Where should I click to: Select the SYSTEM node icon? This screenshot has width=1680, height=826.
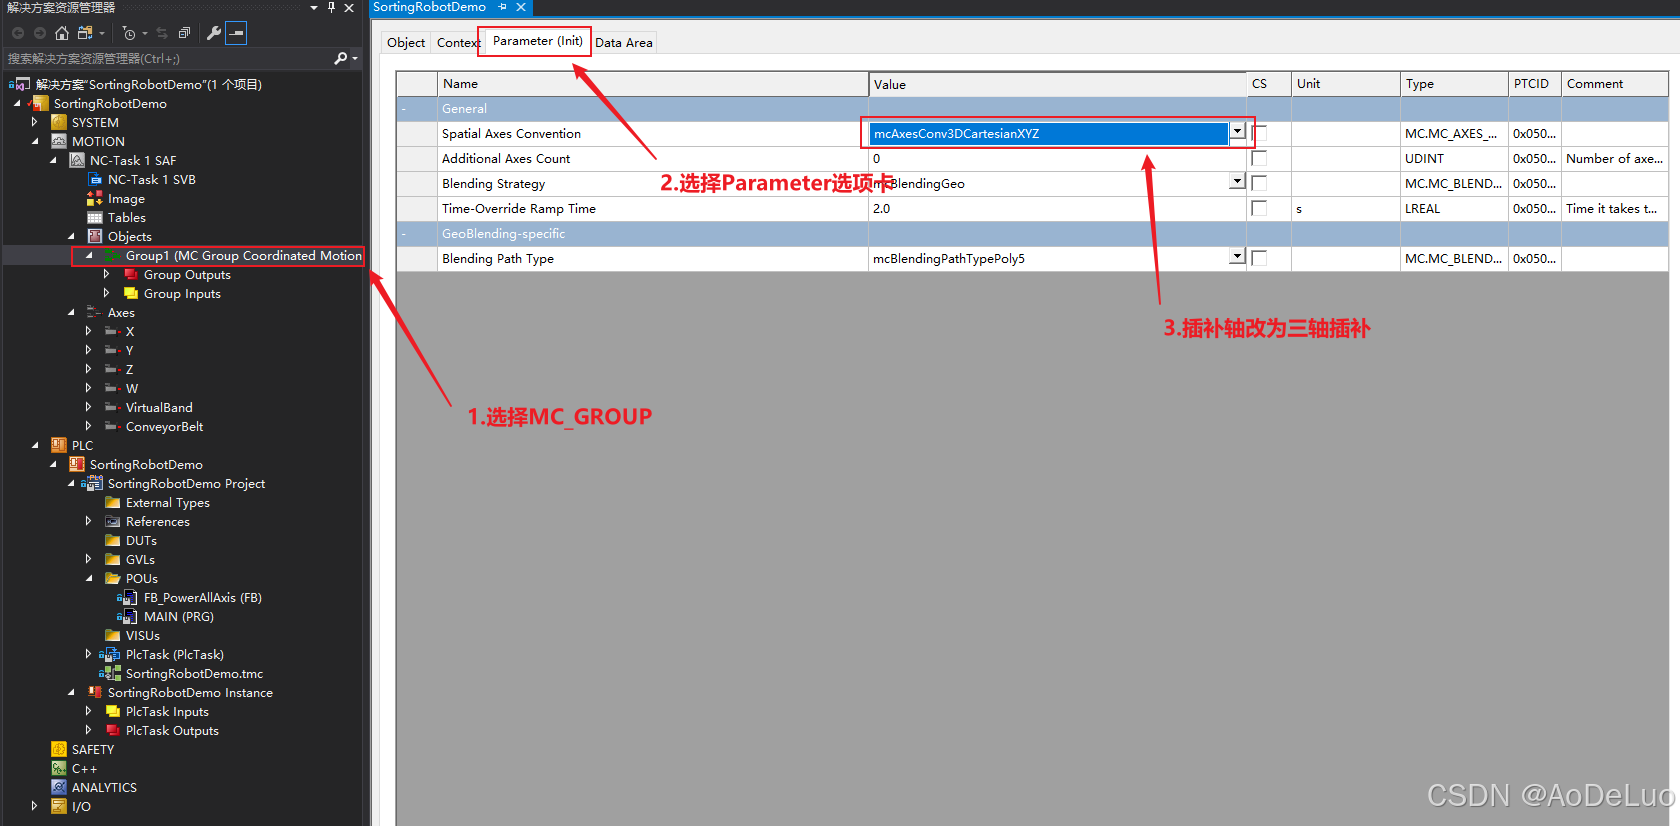tap(59, 122)
